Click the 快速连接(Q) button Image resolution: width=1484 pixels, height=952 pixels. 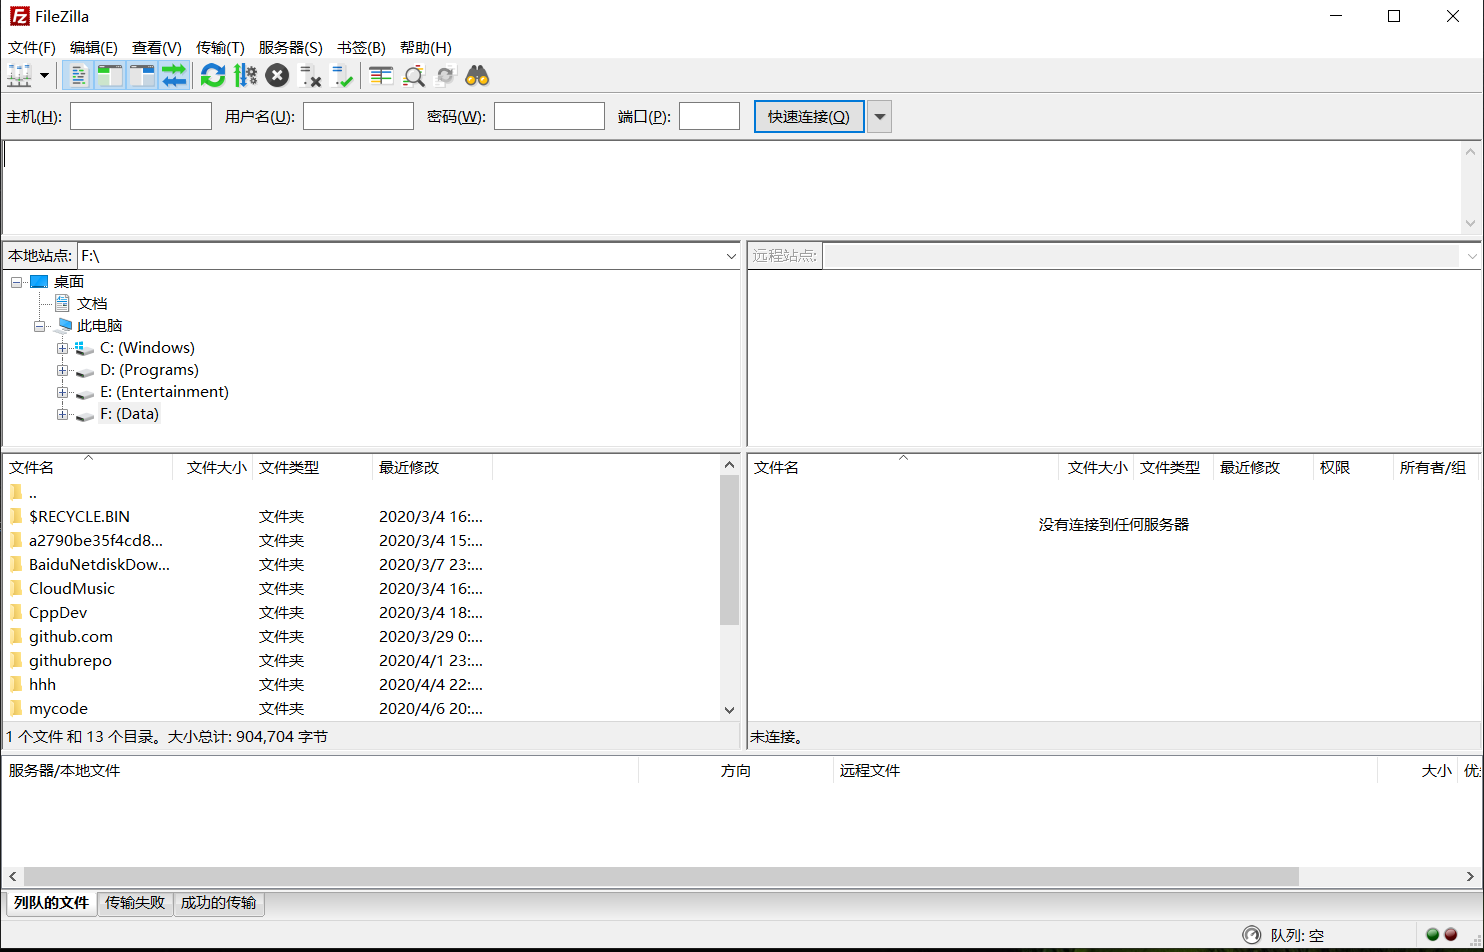(x=809, y=117)
